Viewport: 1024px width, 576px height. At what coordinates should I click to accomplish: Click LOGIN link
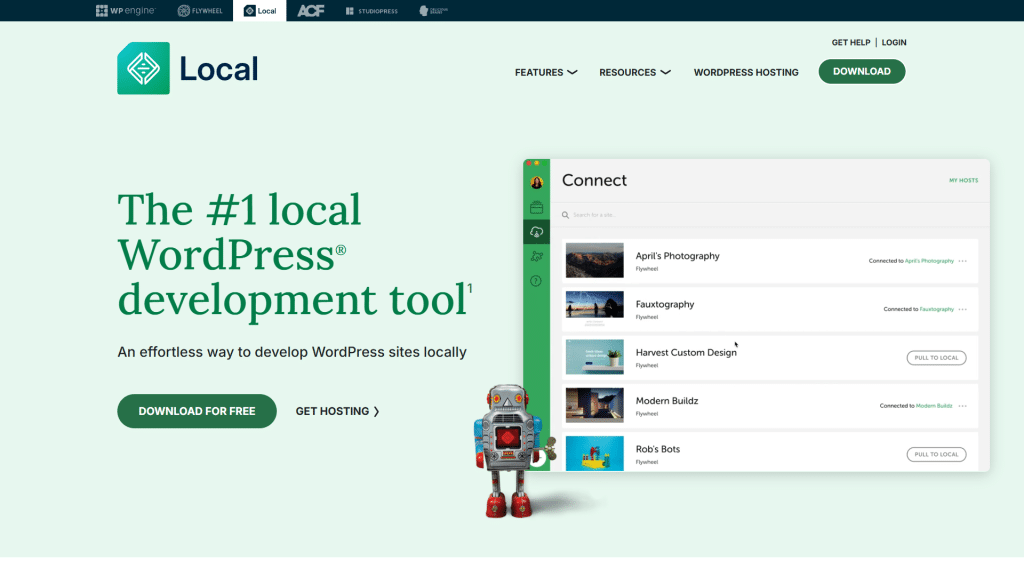tap(893, 42)
